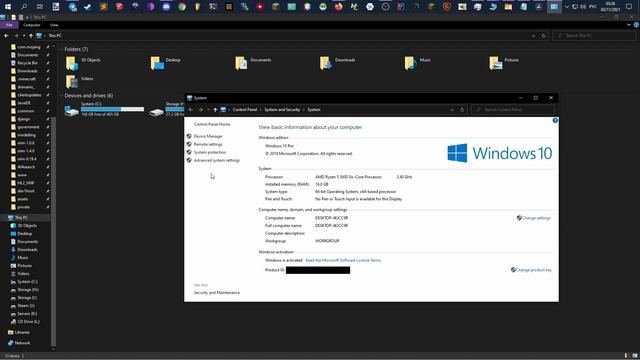Go to Control Panel Home
640x360 pixels.
click(x=212, y=124)
